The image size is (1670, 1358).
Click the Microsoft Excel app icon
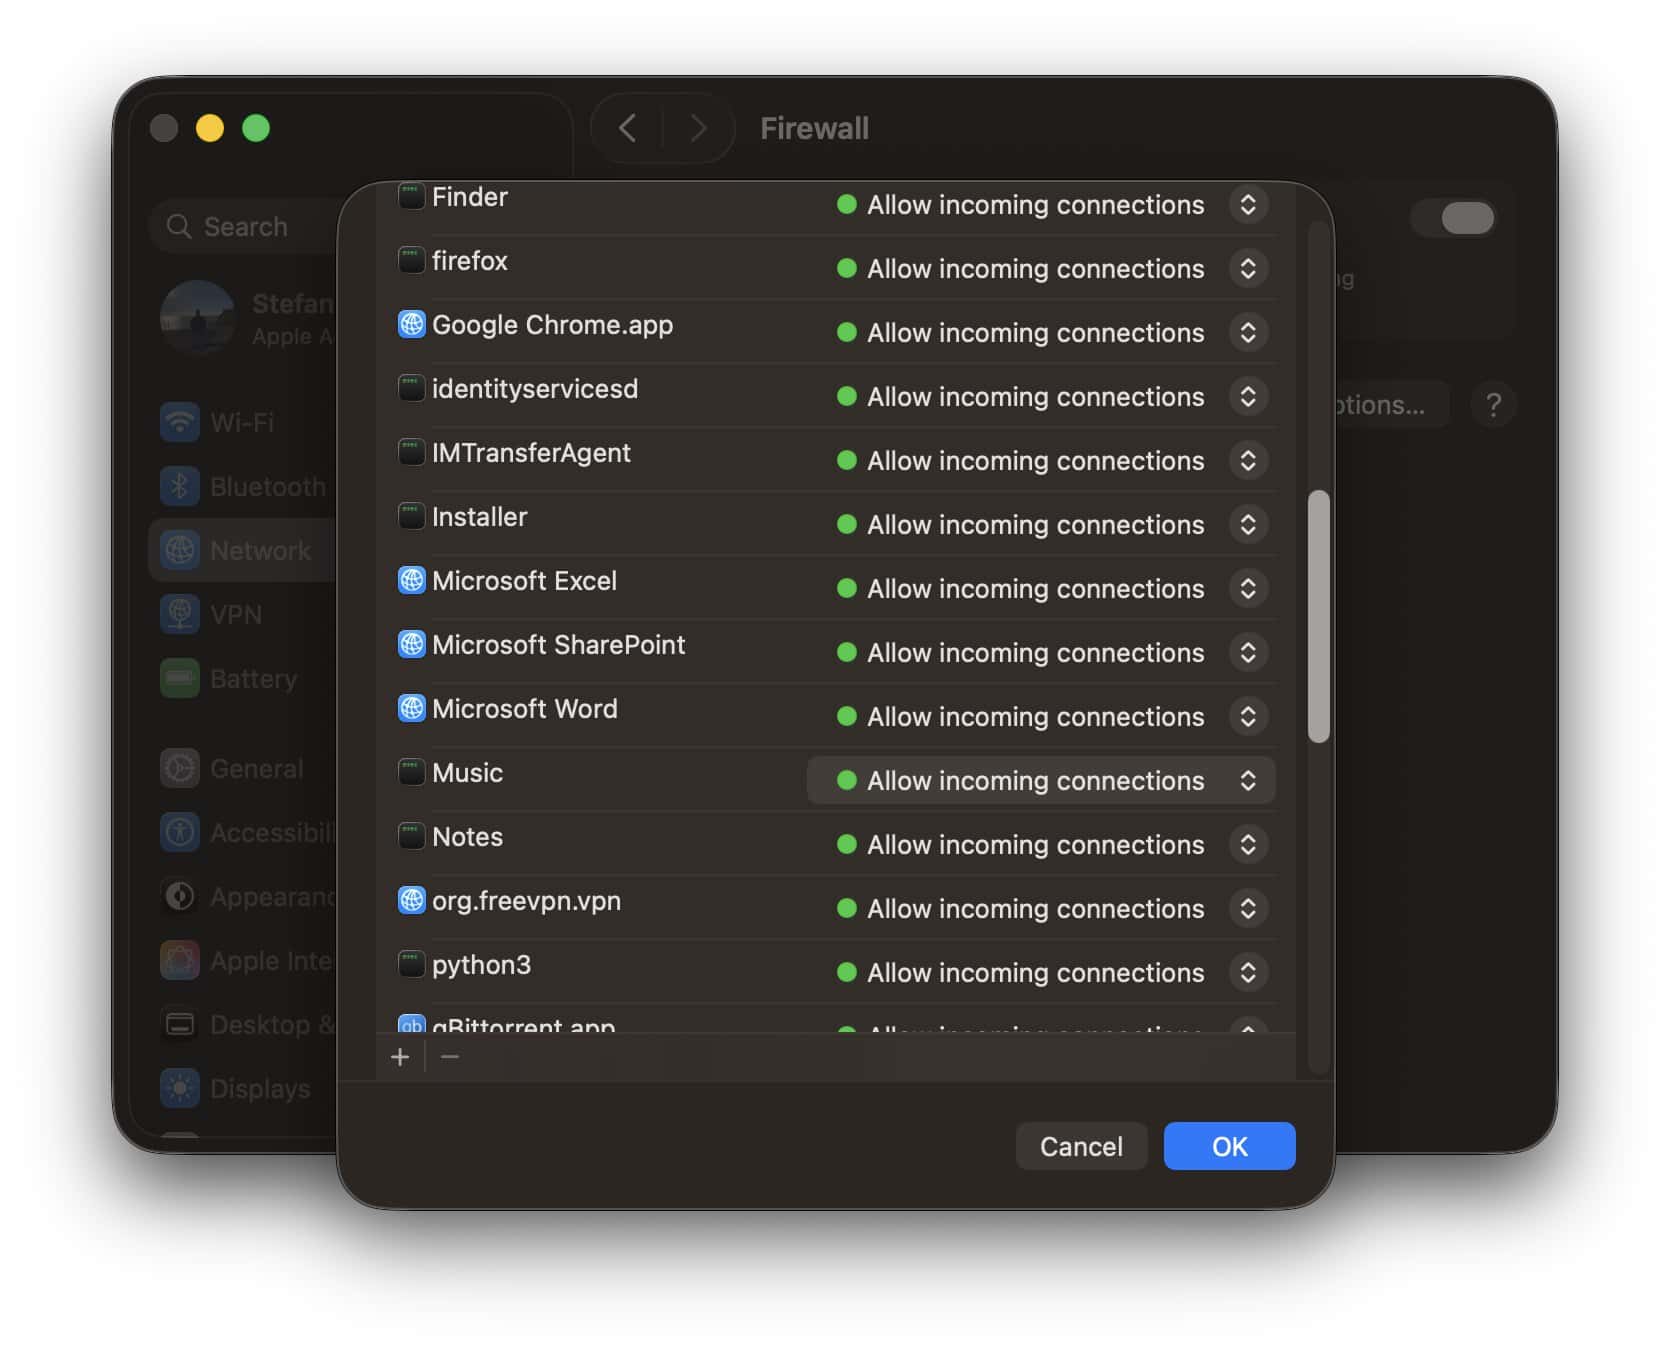pyautogui.click(x=411, y=580)
